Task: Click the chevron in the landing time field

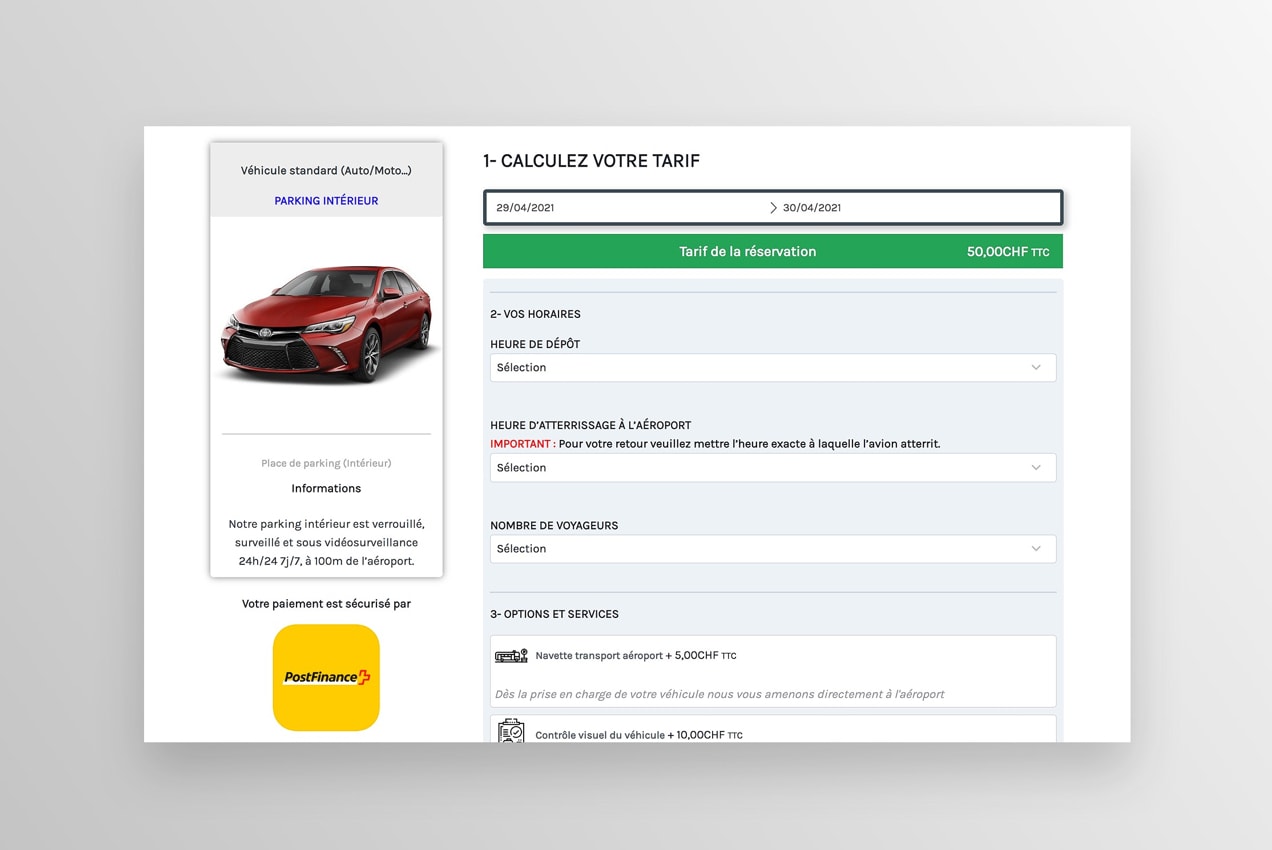Action: click(x=1036, y=467)
